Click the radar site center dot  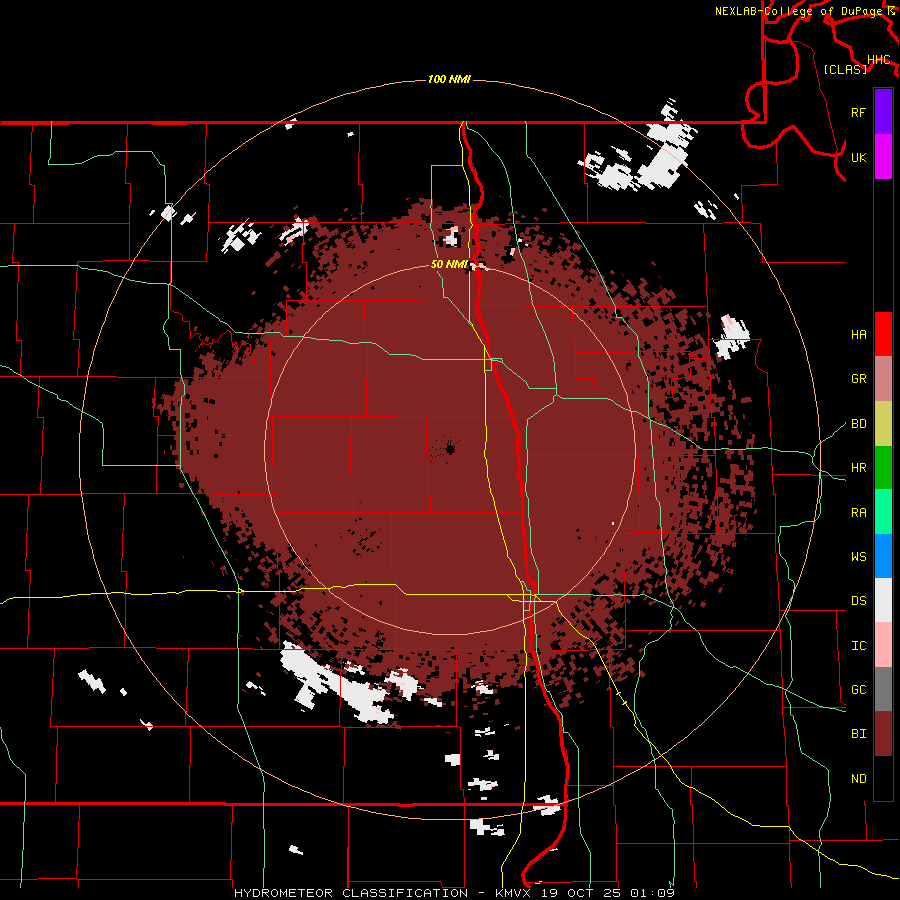(451, 448)
